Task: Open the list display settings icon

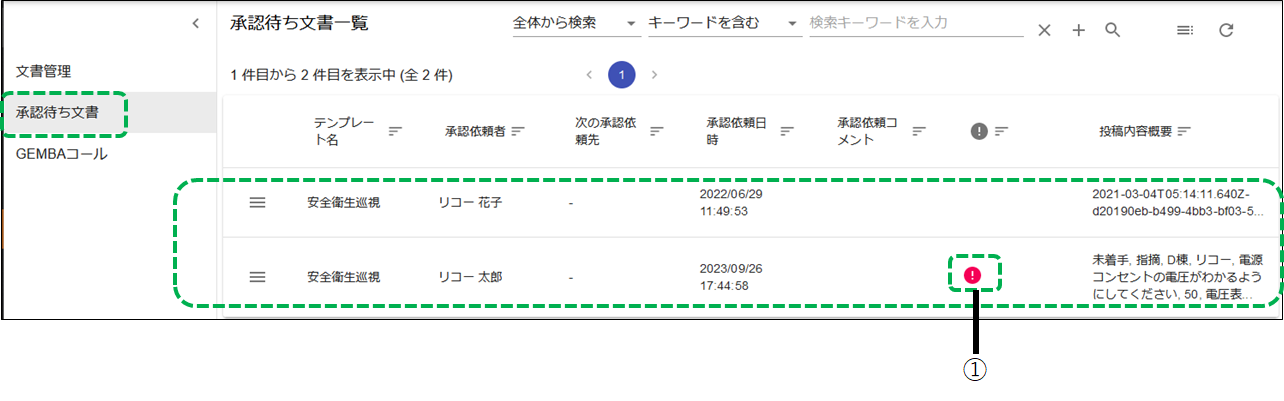Action: click(x=1185, y=30)
